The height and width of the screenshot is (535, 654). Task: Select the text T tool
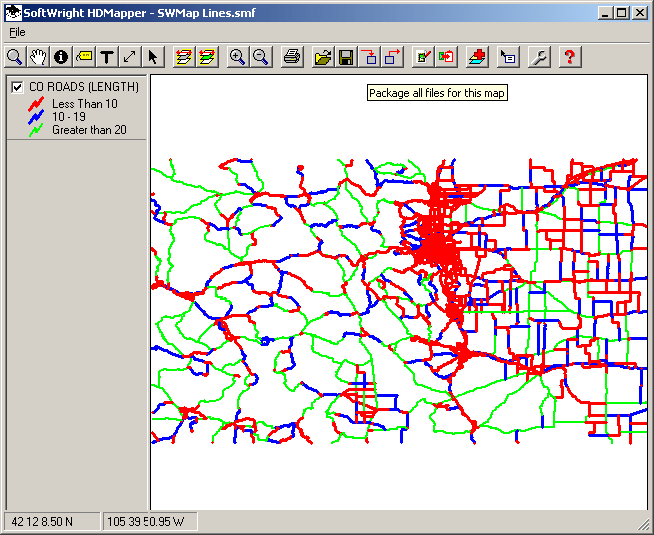click(x=107, y=57)
